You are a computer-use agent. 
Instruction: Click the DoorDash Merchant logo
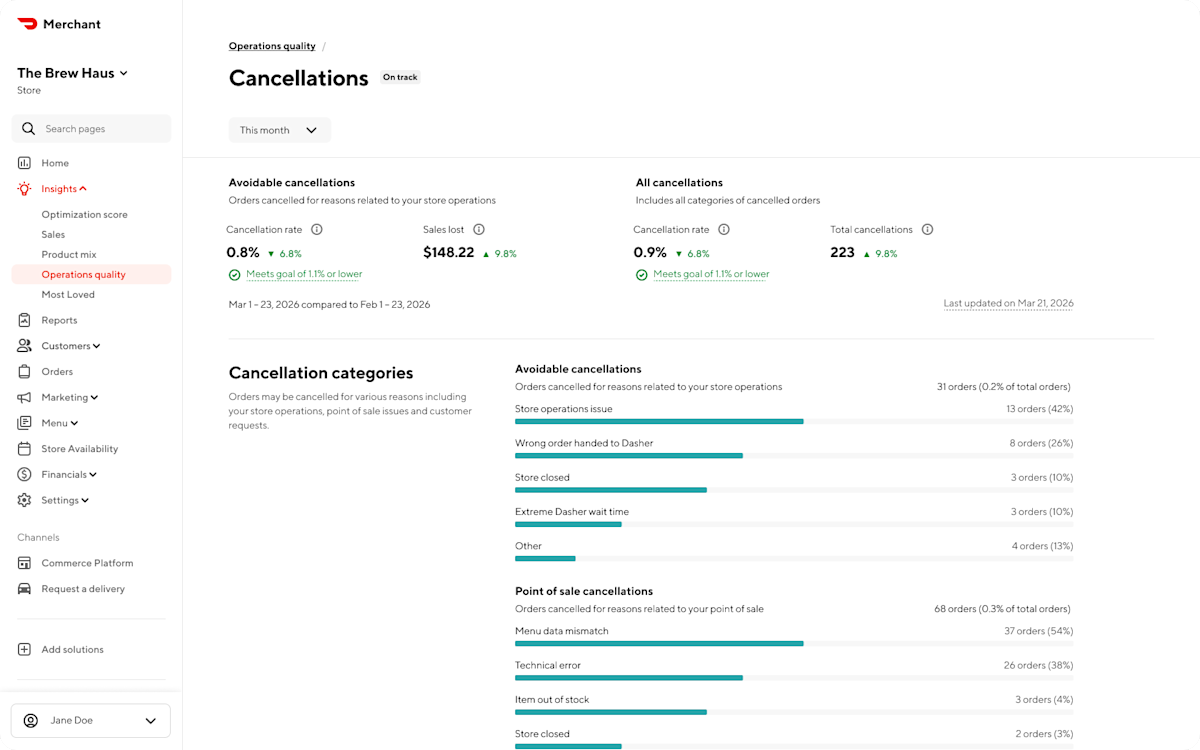click(x=58, y=23)
